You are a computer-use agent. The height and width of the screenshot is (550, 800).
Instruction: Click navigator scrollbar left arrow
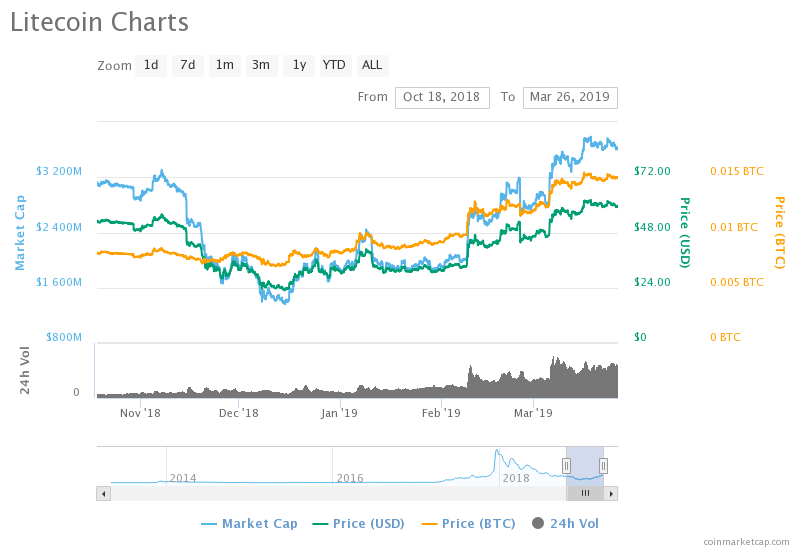coord(103,493)
